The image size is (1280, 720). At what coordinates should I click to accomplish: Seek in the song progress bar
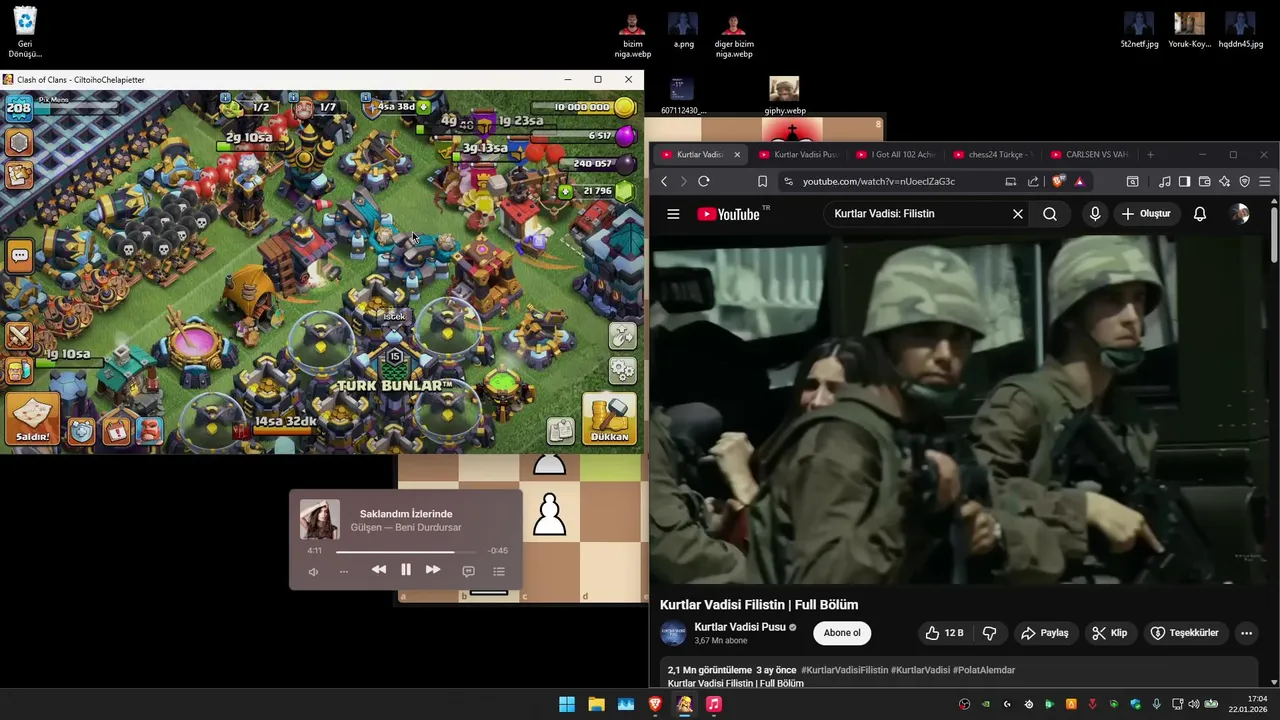tap(405, 551)
